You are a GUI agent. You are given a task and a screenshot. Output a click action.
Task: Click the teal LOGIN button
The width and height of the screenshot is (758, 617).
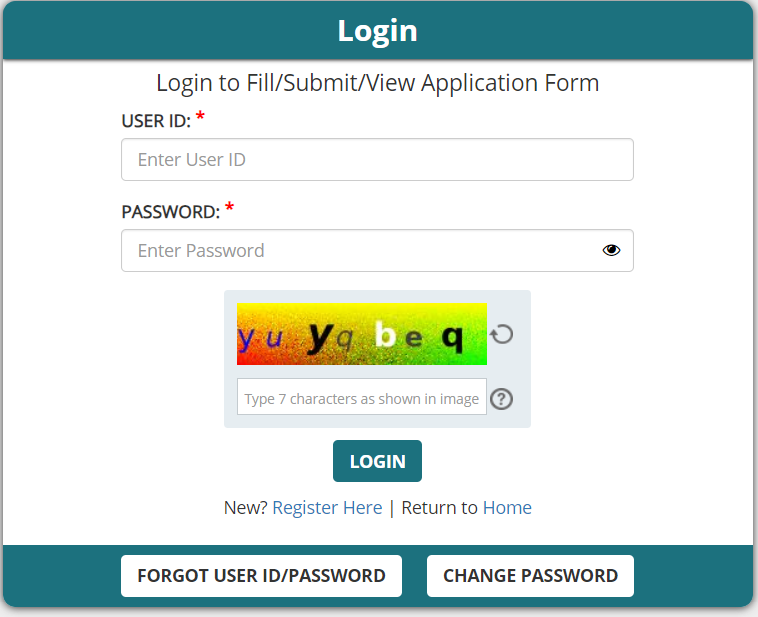tap(377, 461)
